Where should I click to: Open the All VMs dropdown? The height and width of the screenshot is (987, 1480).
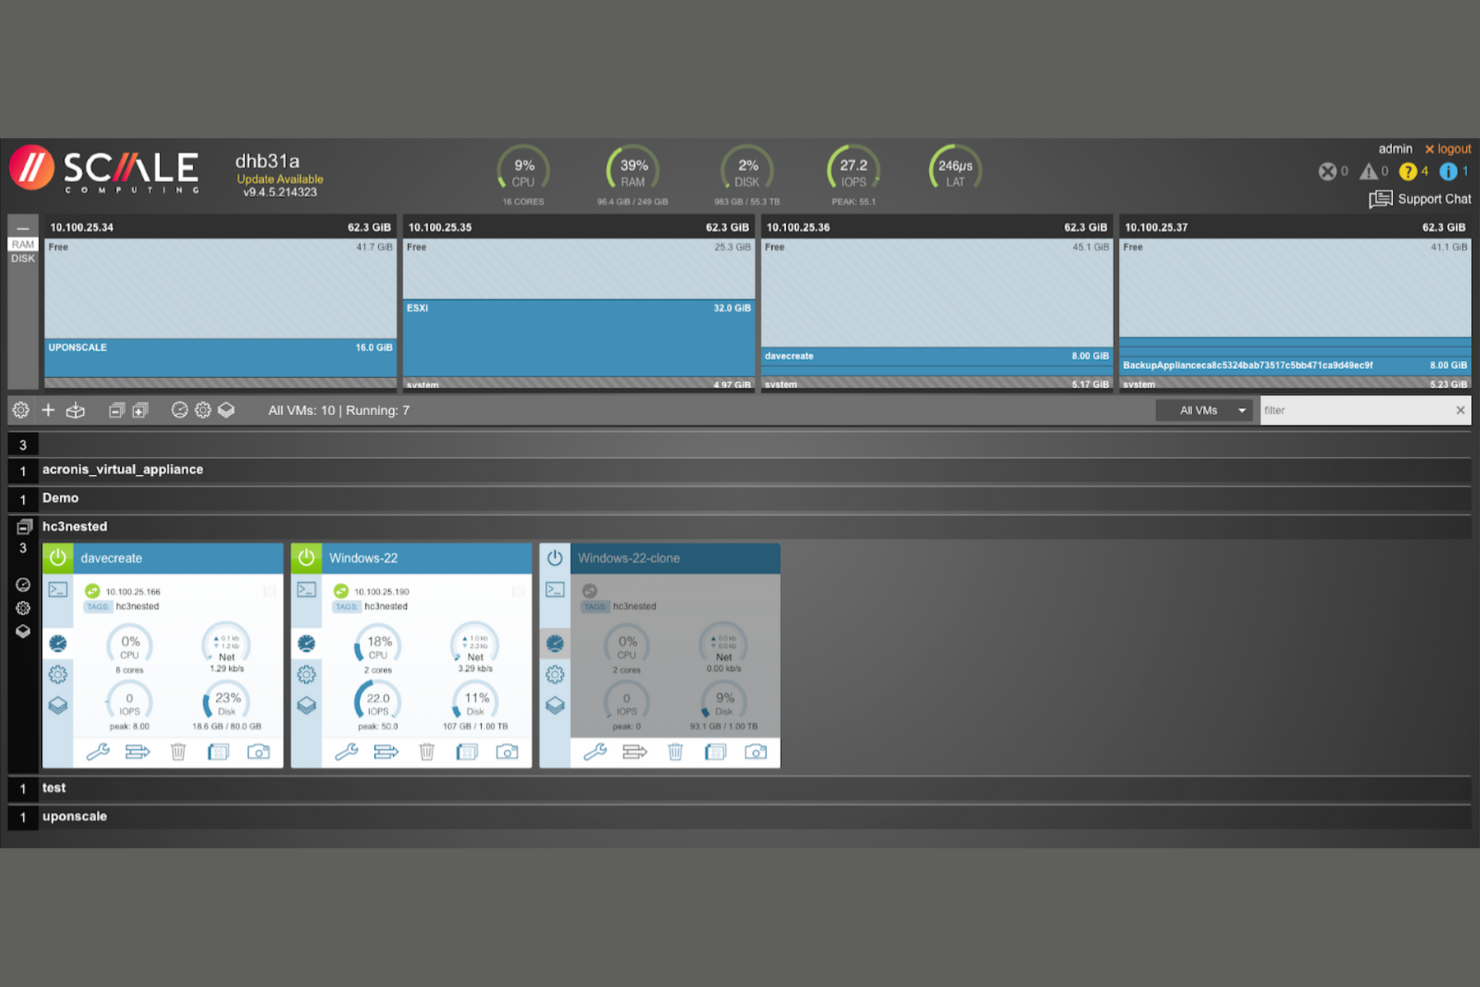[1204, 410]
